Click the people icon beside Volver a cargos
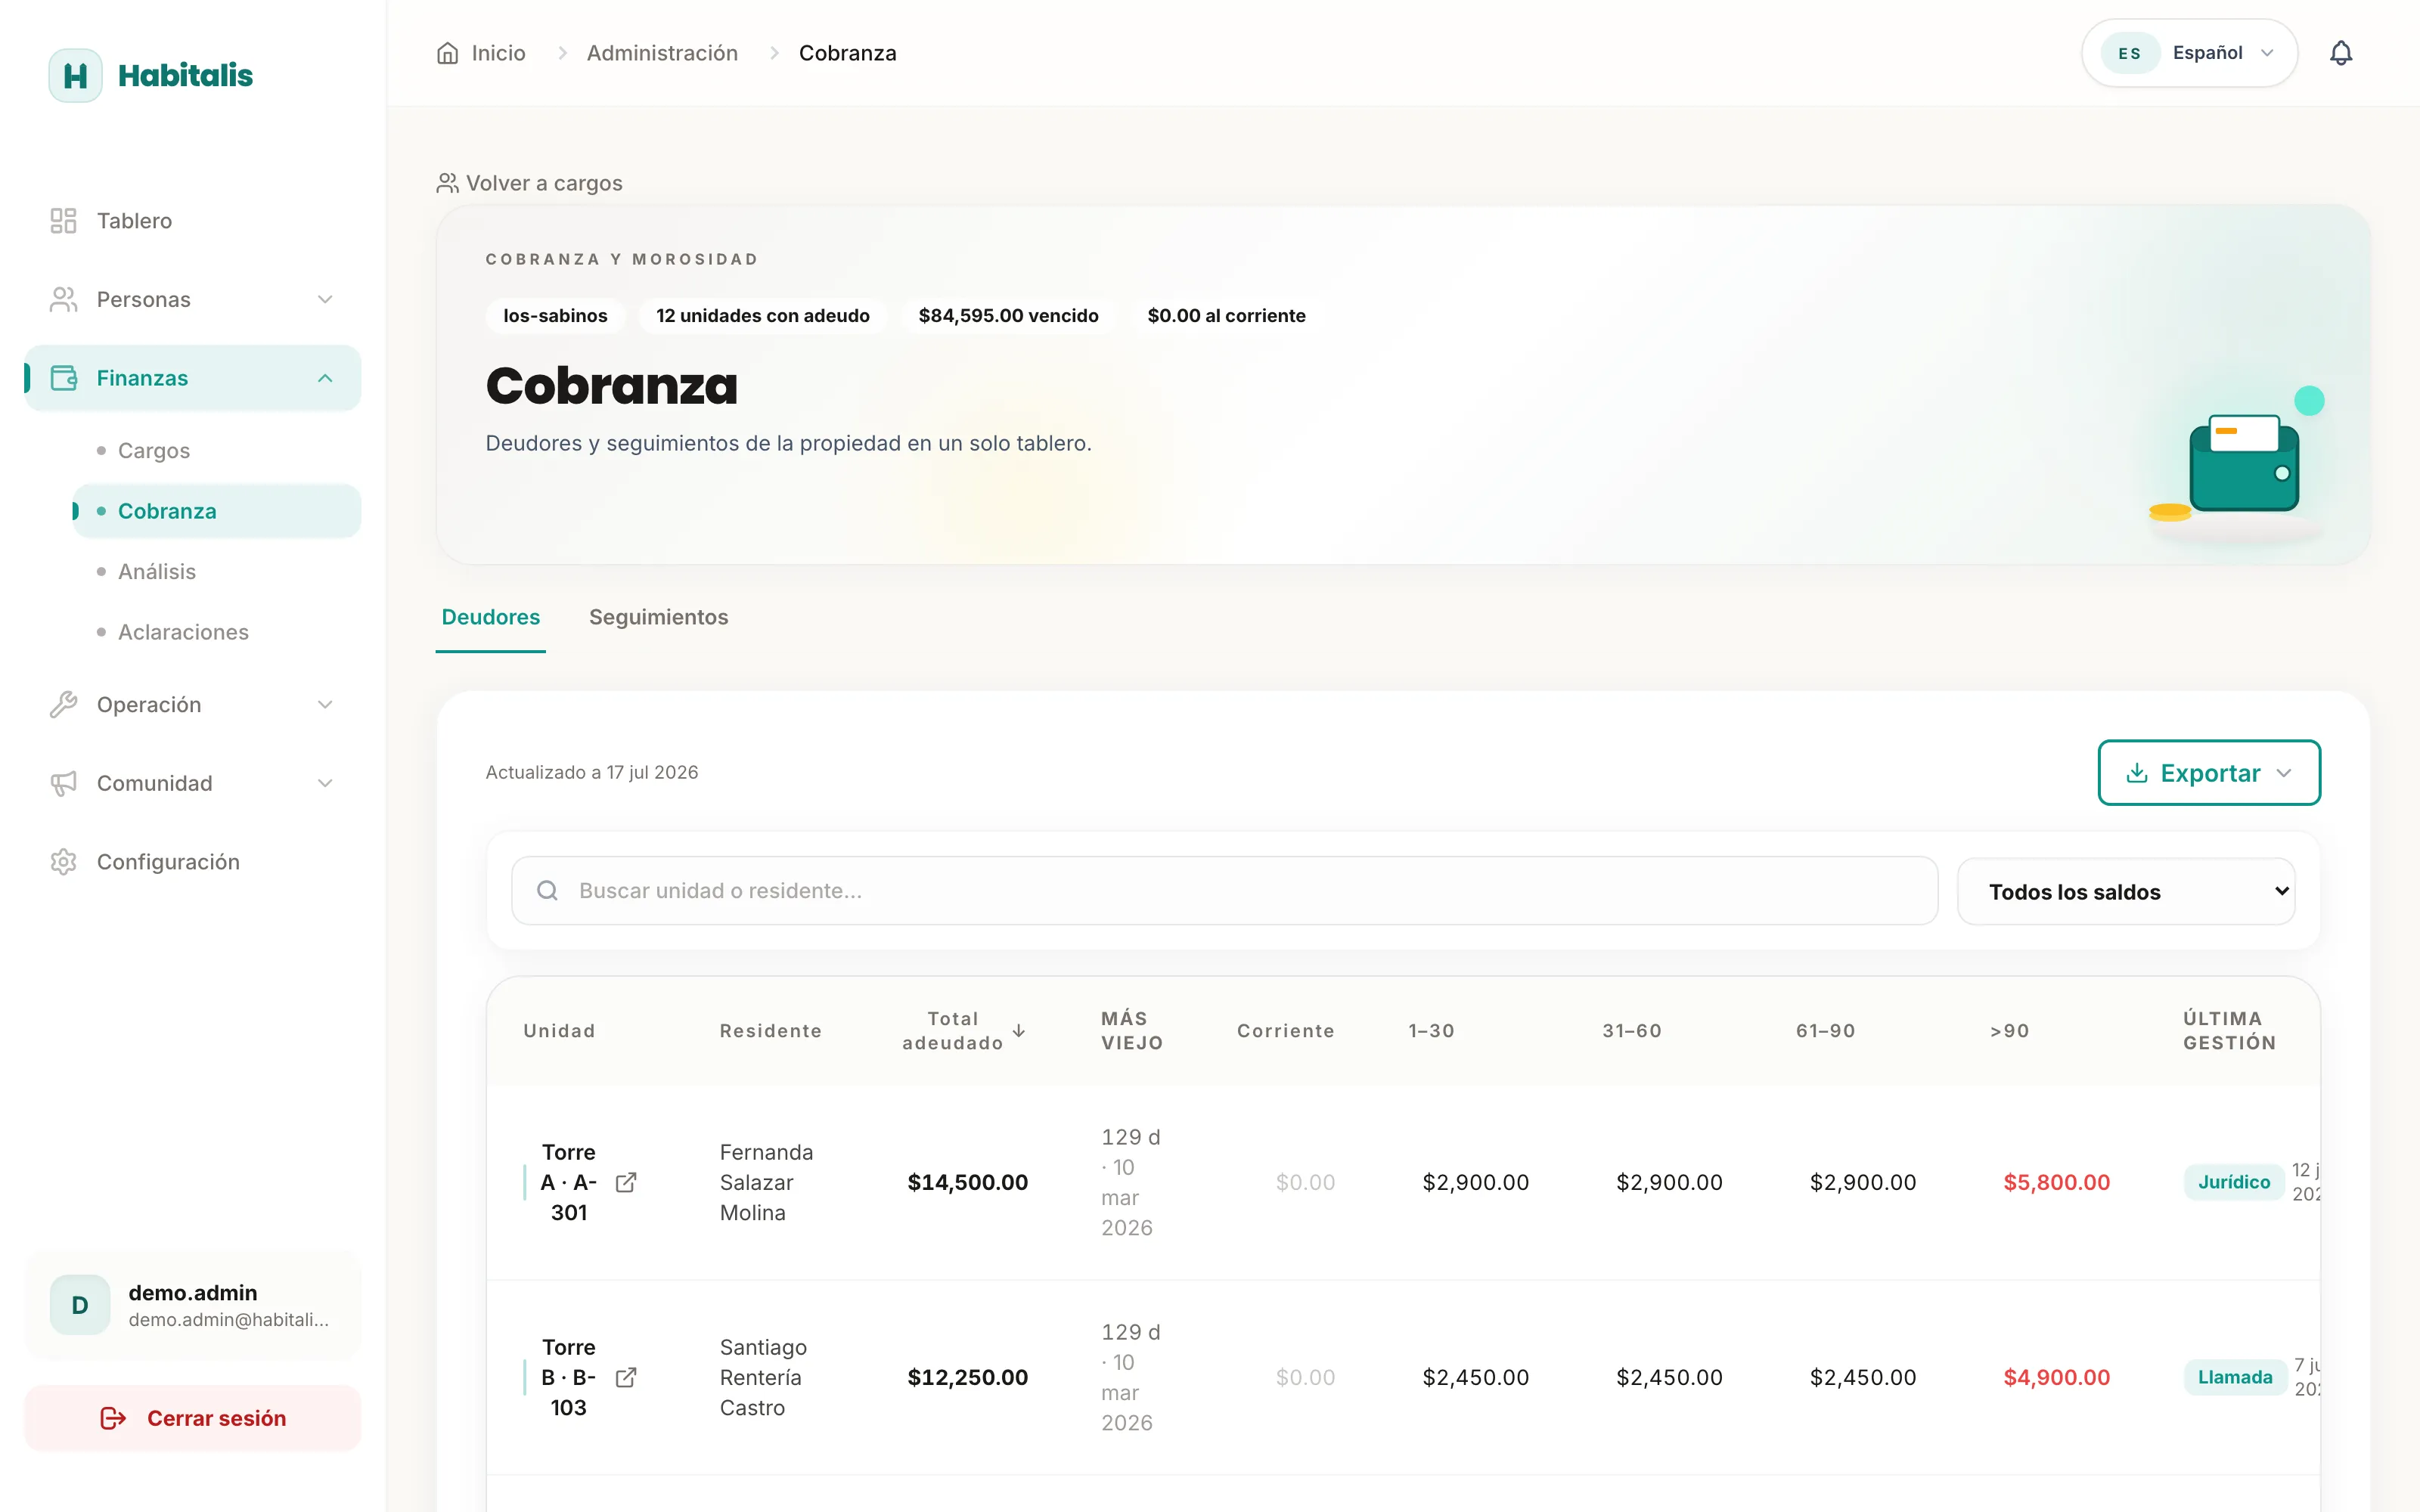The image size is (2420, 1512). (x=447, y=183)
